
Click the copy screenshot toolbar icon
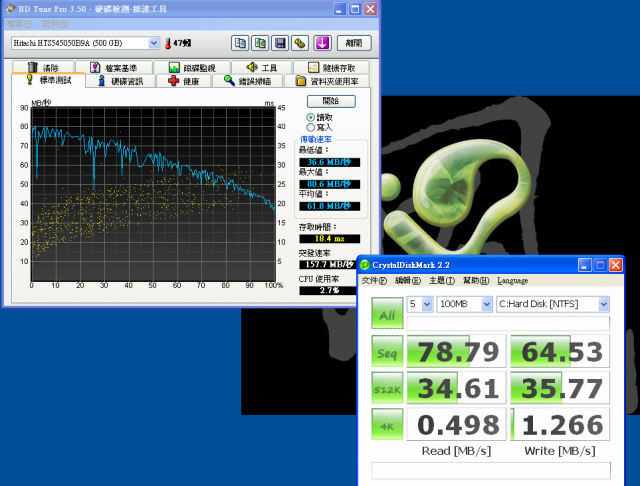(260, 43)
